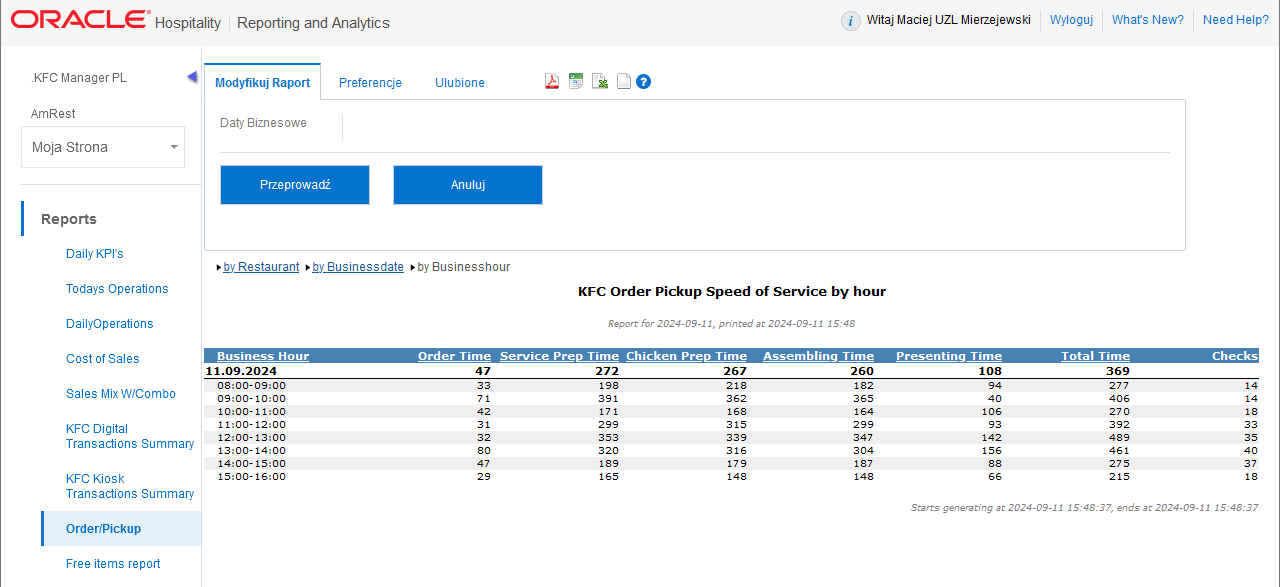The height and width of the screenshot is (587, 1280).
Task: Open the Ulubione tab
Action: pos(459,83)
